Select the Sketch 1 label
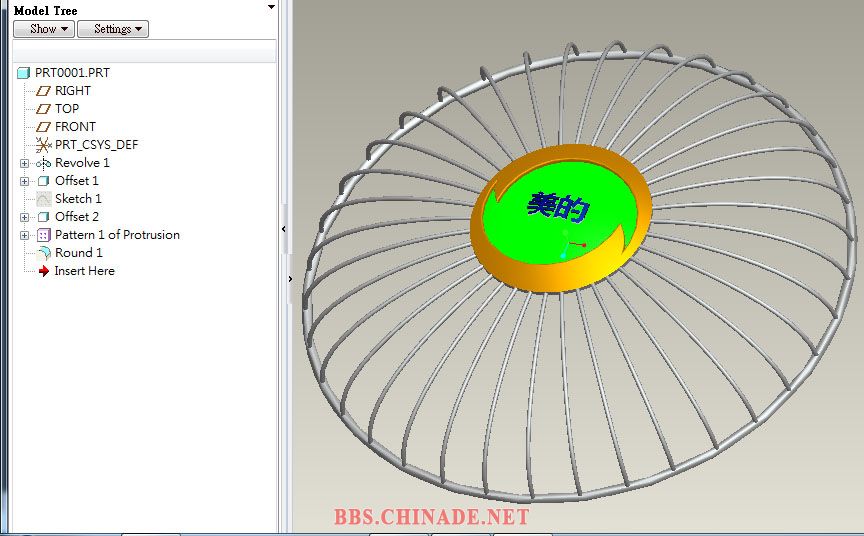864x536 pixels. (78, 198)
